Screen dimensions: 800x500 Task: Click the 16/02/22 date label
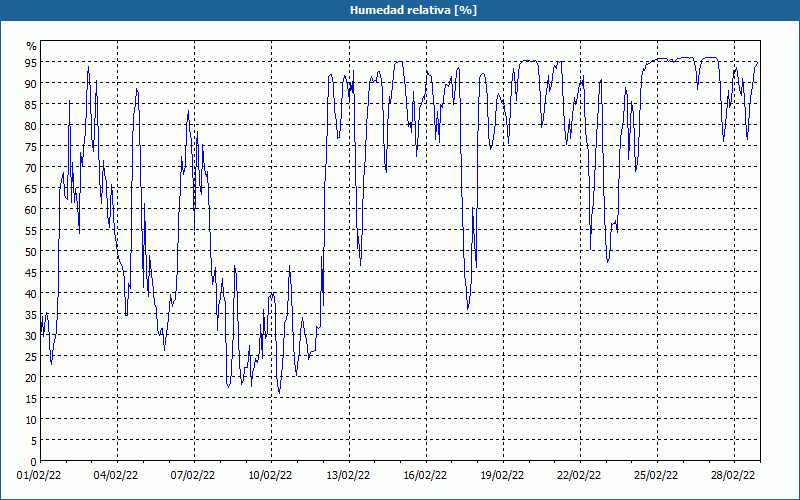pos(426,476)
